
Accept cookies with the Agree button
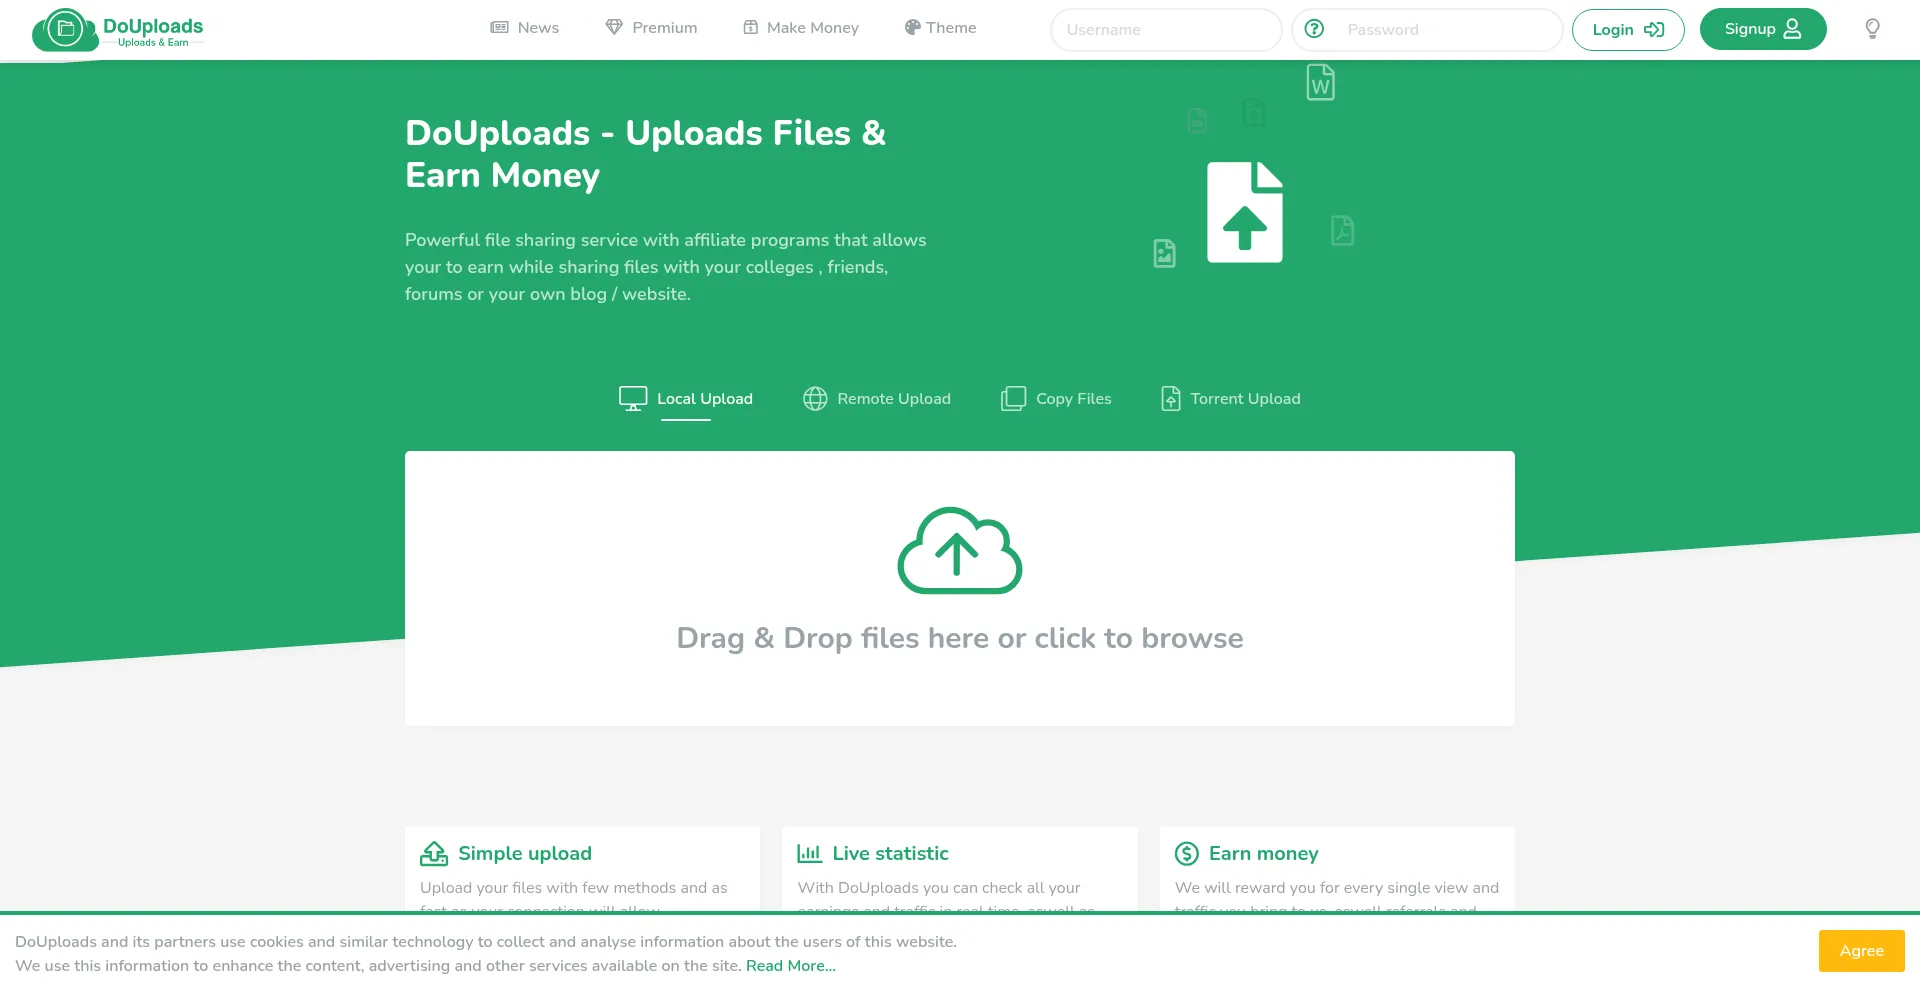point(1862,951)
